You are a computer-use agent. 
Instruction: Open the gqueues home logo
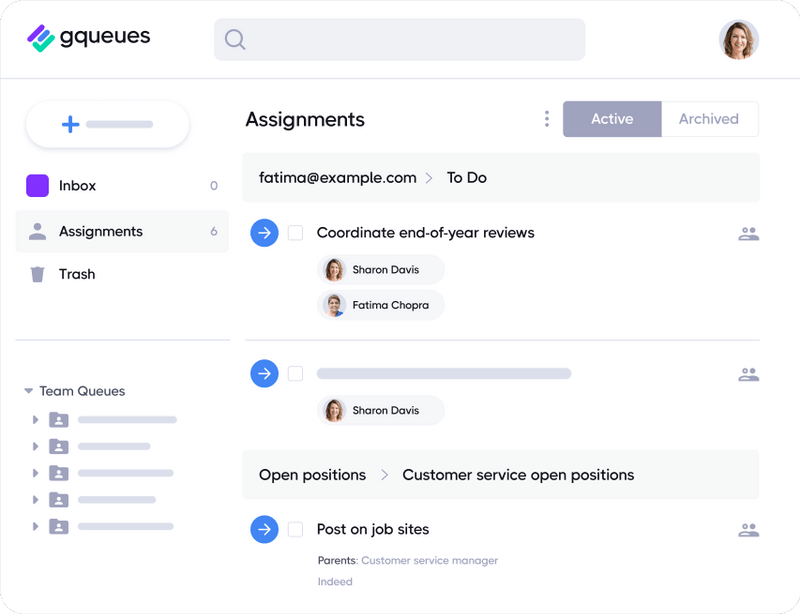pyautogui.click(x=88, y=38)
